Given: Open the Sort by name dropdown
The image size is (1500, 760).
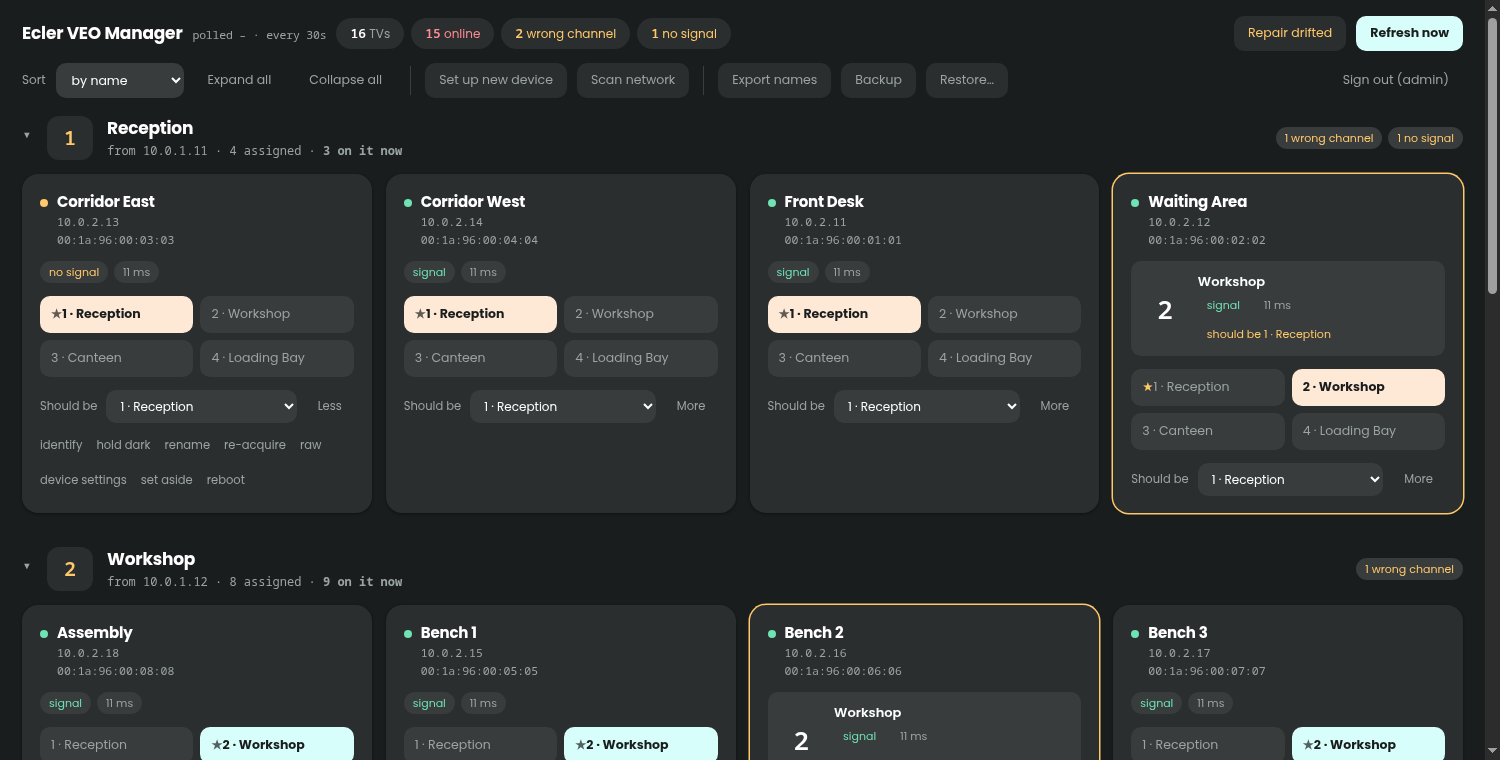Looking at the screenshot, I should pyautogui.click(x=120, y=80).
